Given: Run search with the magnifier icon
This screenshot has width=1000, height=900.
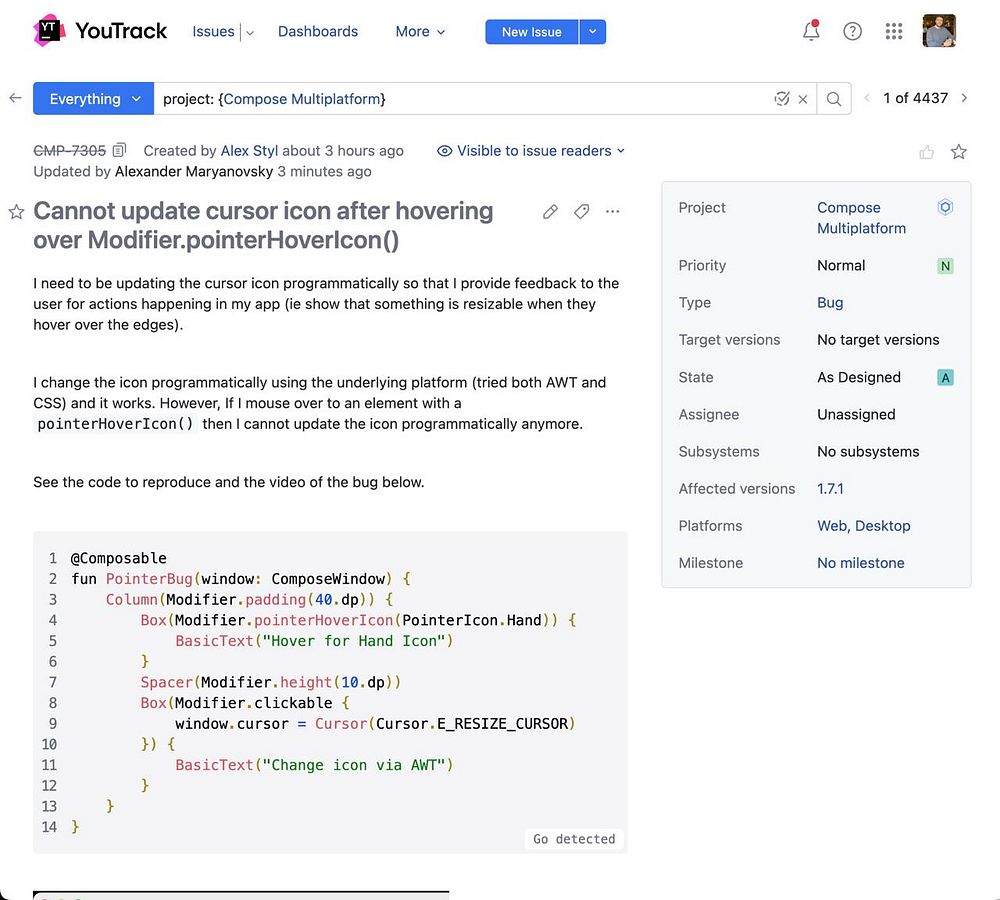Looking at the screenshot, I should pyautogui.click(x=834, y=99).
